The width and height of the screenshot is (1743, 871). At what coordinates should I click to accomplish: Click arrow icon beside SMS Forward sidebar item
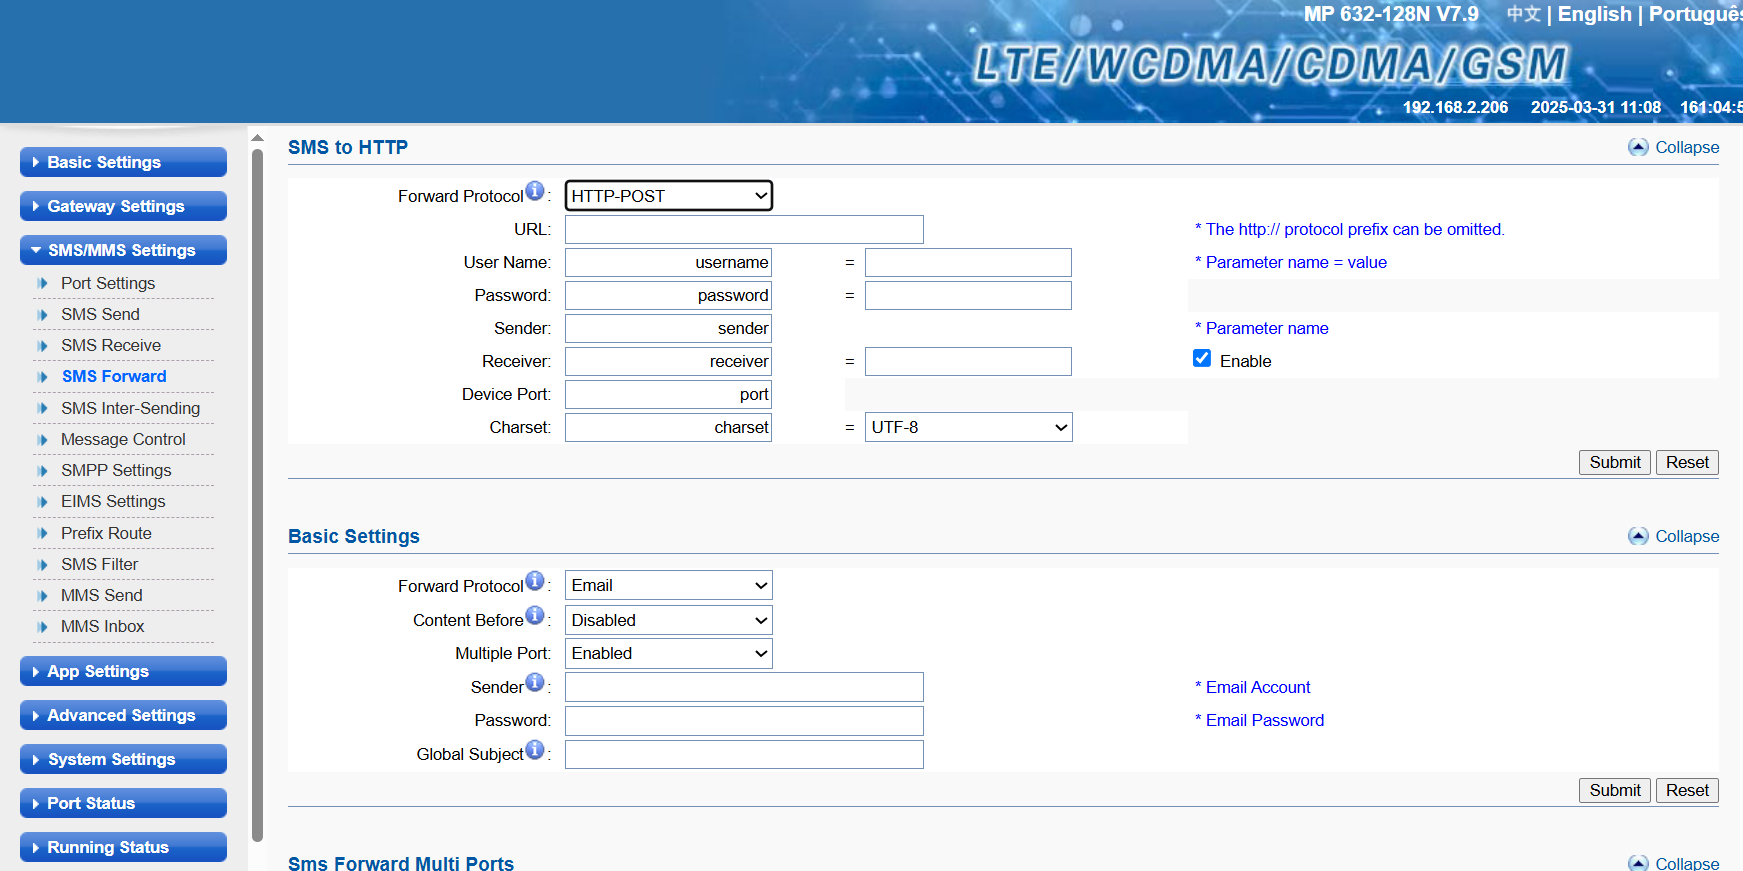coord(42,377)
